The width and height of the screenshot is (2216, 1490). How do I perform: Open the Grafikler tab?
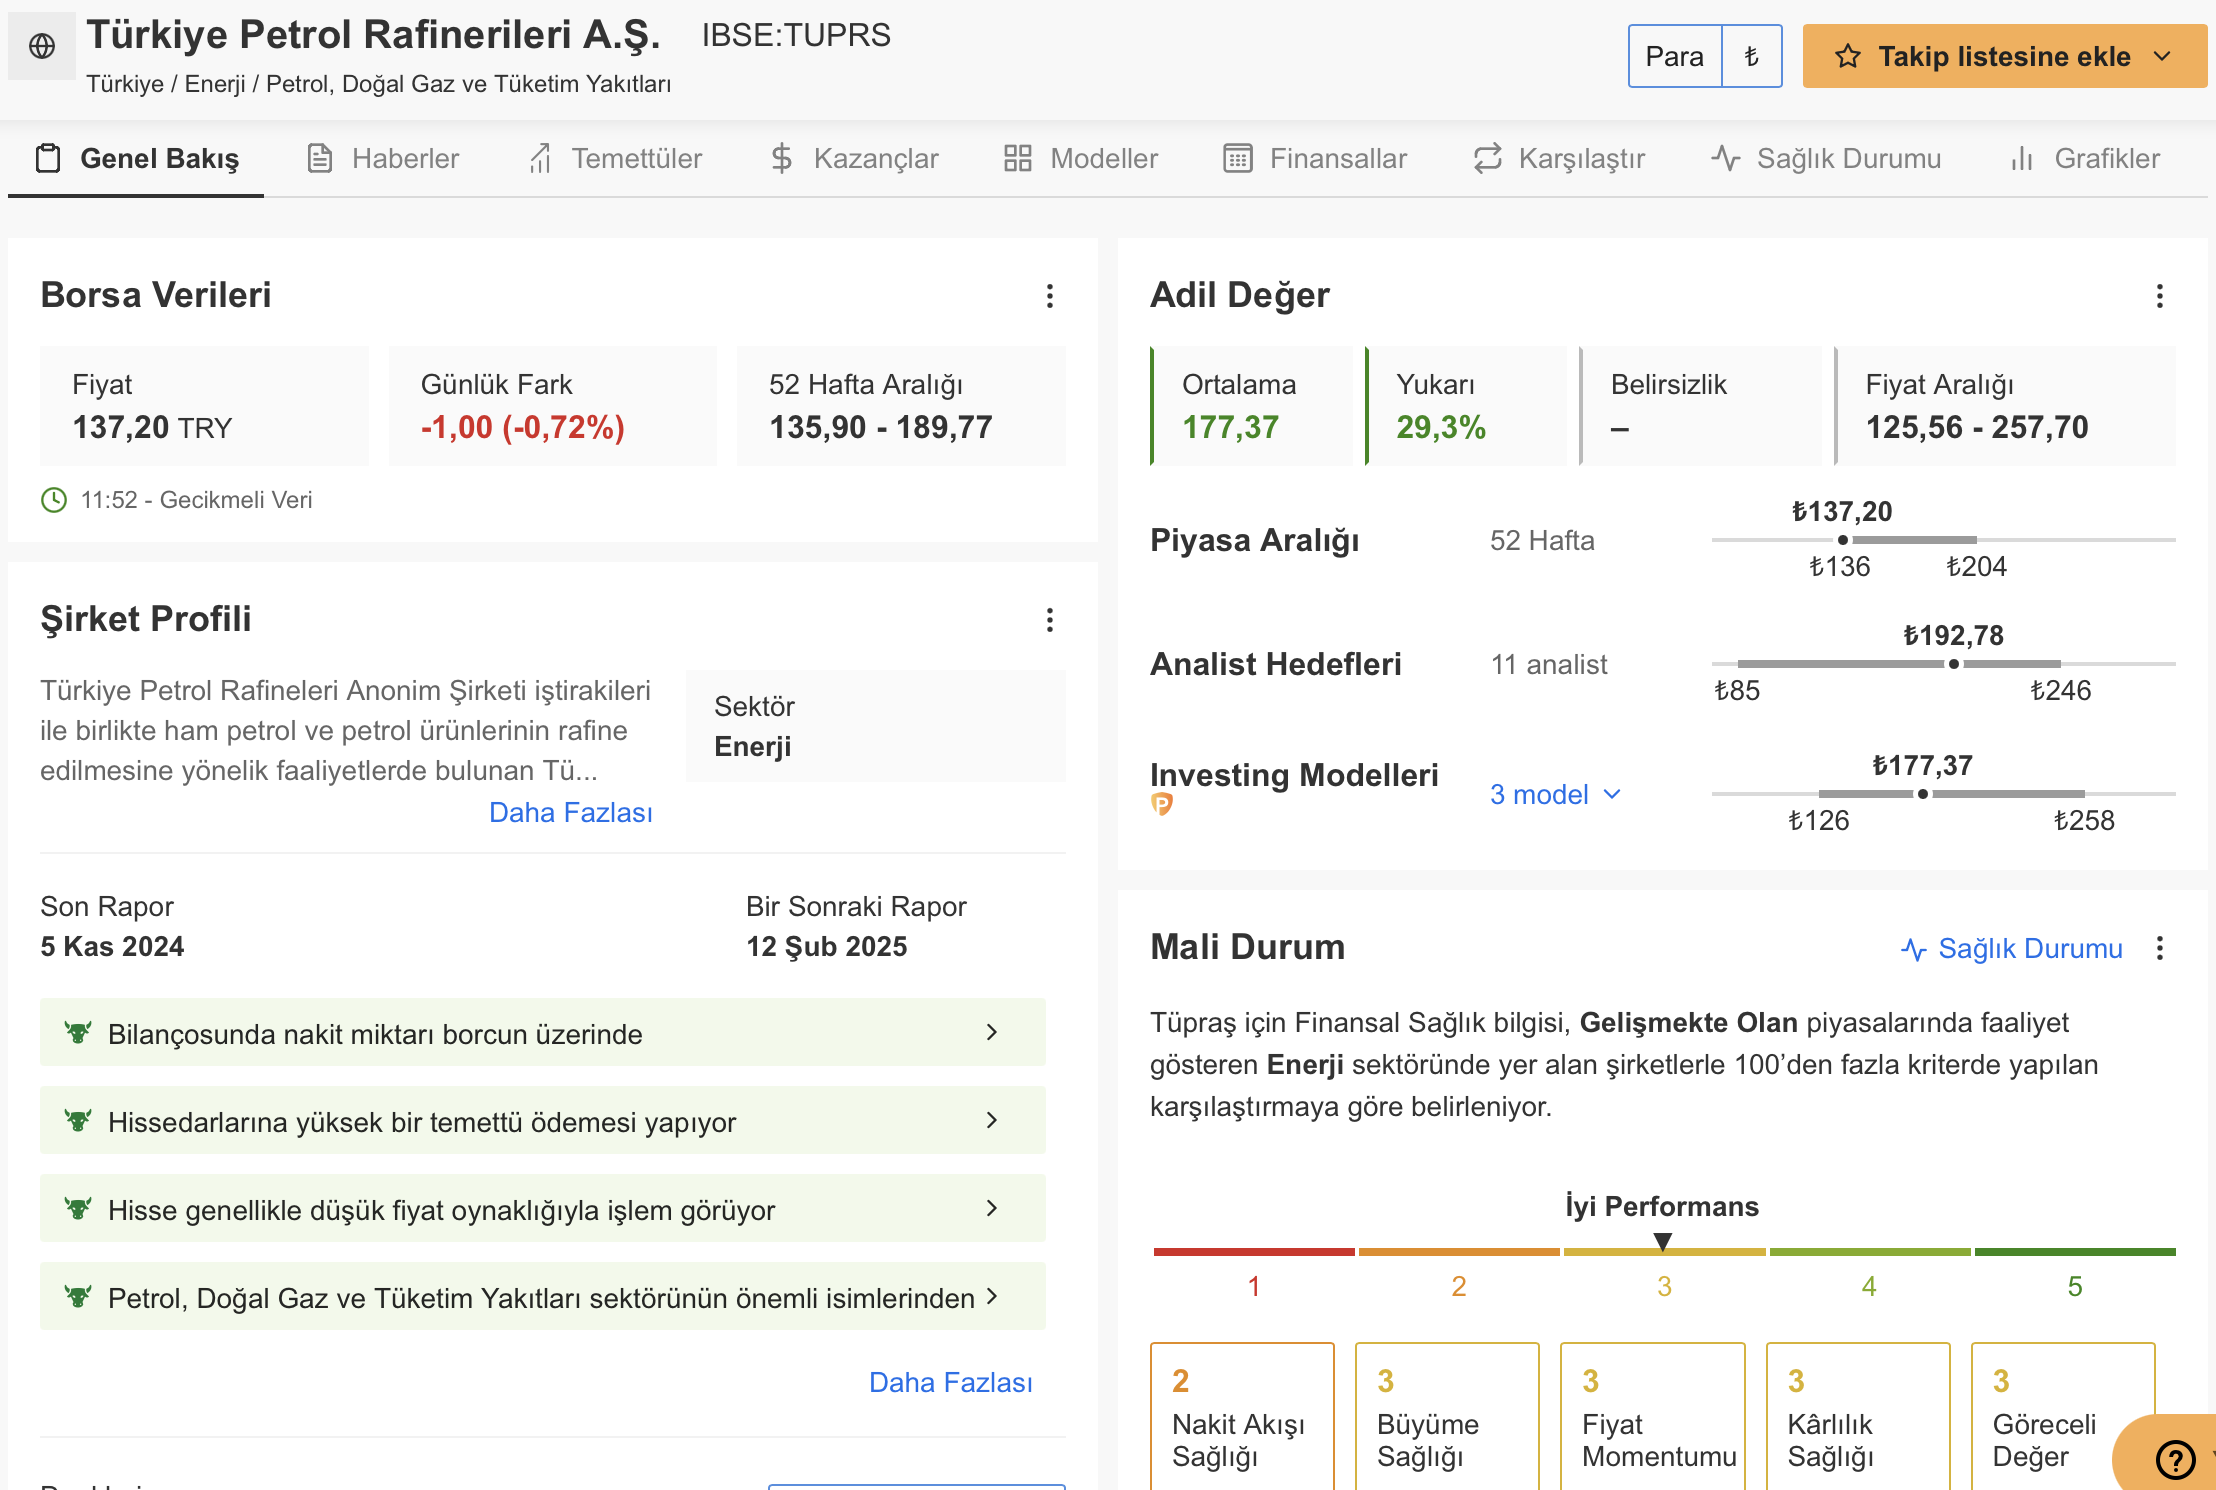pyautogui.click(x=2085, y=158)
